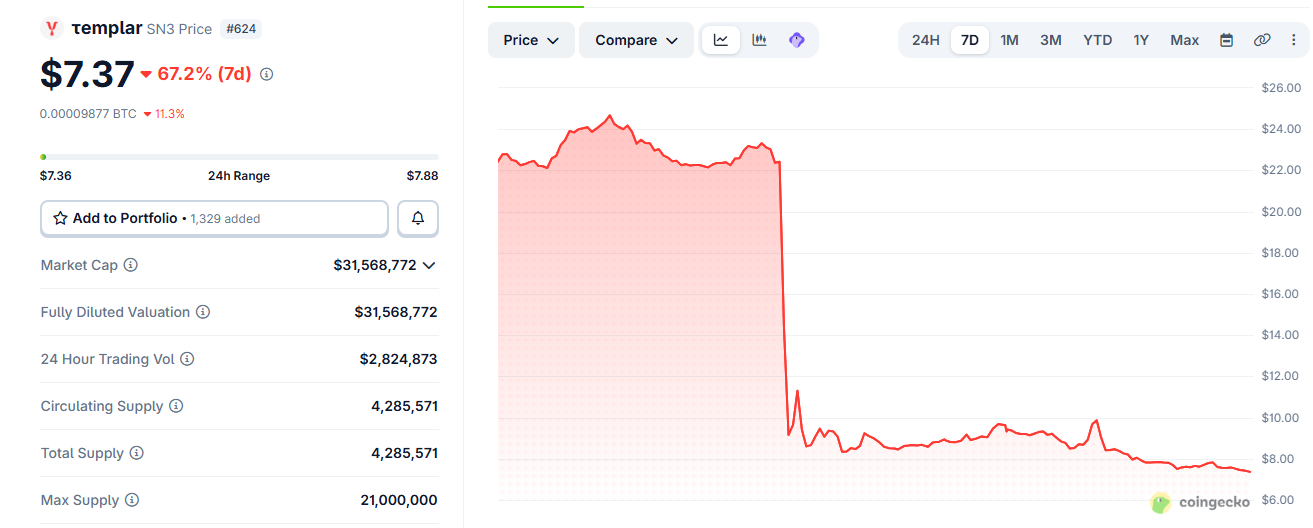Select the 1M time range
The width and height of the screenshot is (1313, 528).
point(1009,40)
